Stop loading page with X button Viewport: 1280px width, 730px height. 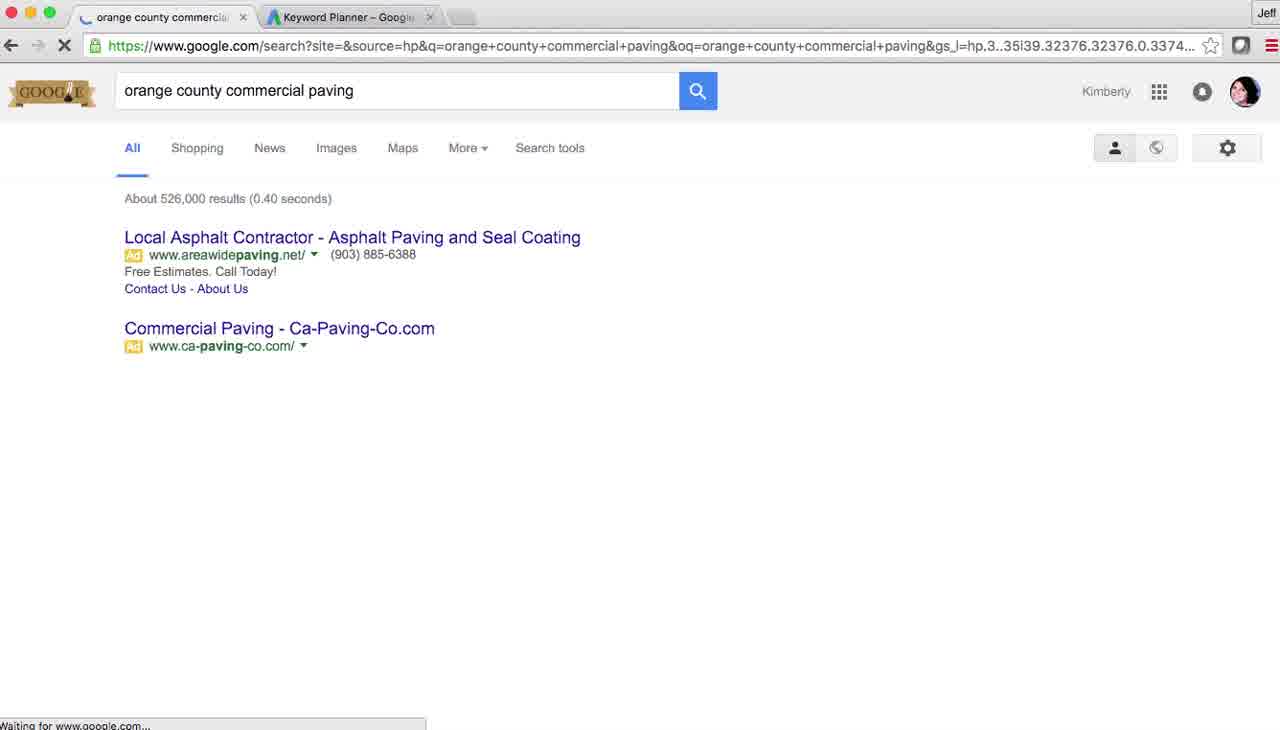pyautogui.click(x=63, y=45)
